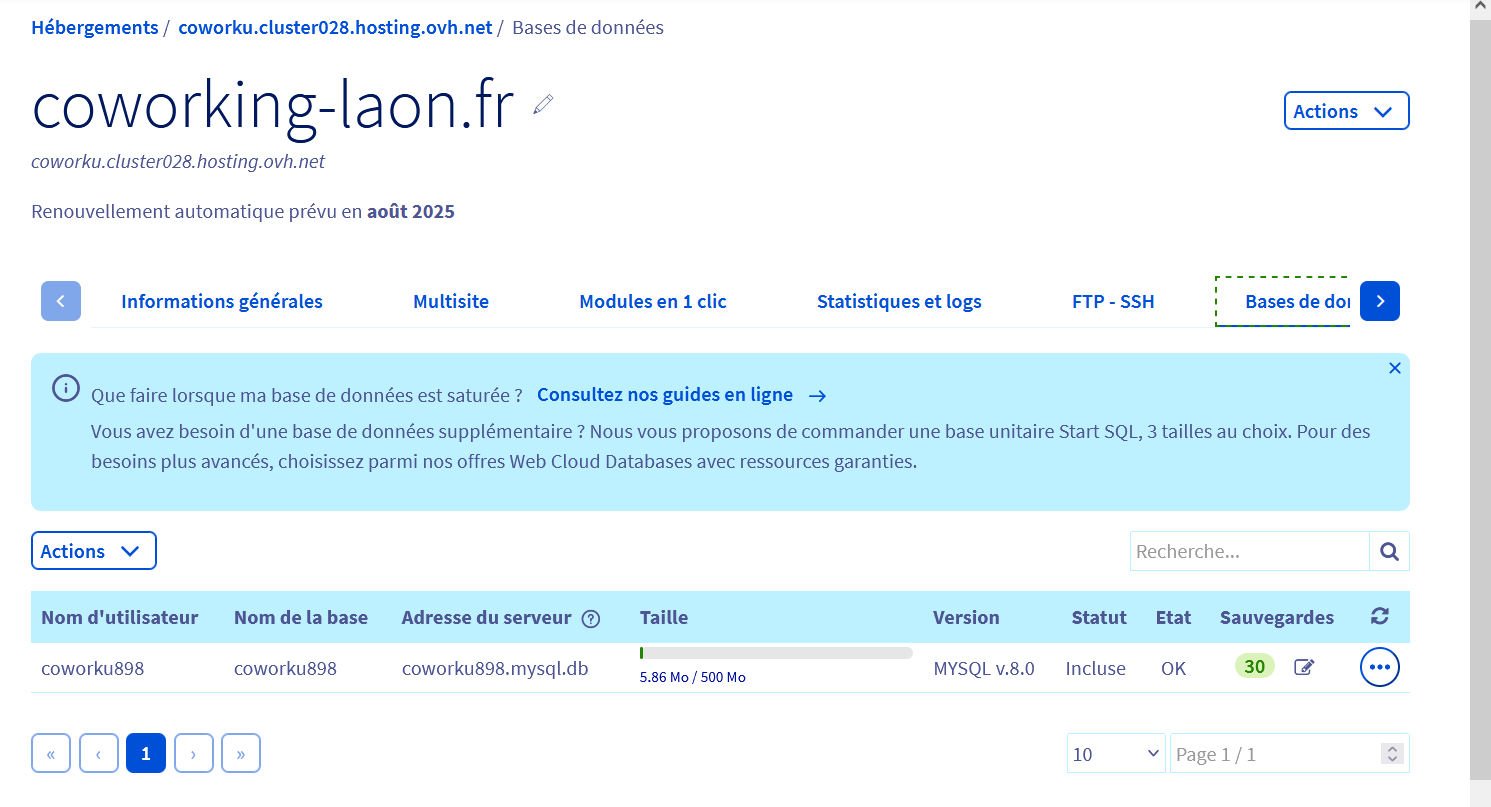Viewport: 1491px width, 807px height.
Task: Refresh the database table
Action: click(x=1380, y=617)
